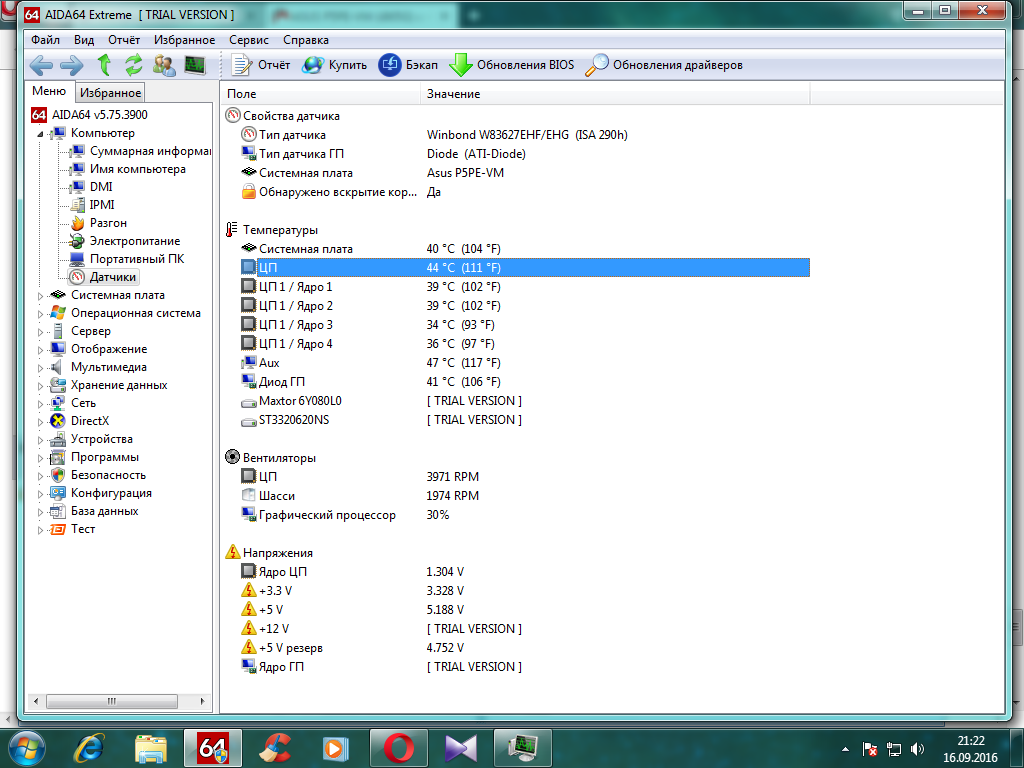Screen dimensions: 1024x768
Task: Select the +12 V voltage row
Action: (x=525, y=628)
